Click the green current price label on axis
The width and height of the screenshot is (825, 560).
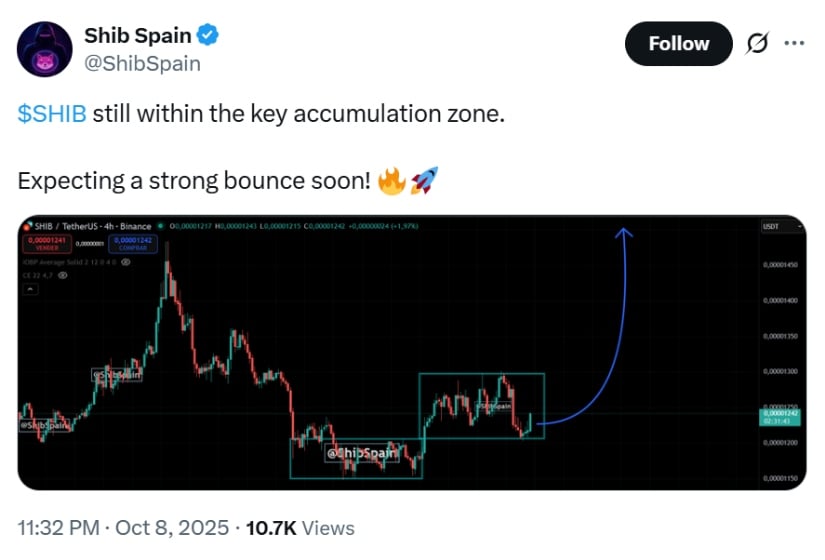point(782,414)
